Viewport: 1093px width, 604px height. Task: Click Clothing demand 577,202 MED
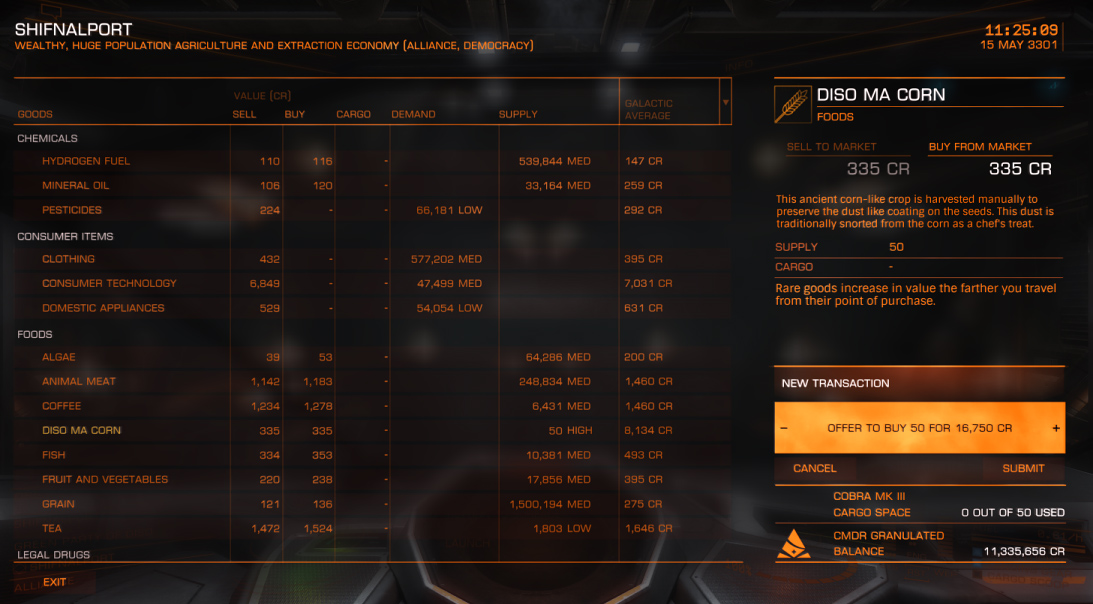pyautogui.click(x=446, y=259)
